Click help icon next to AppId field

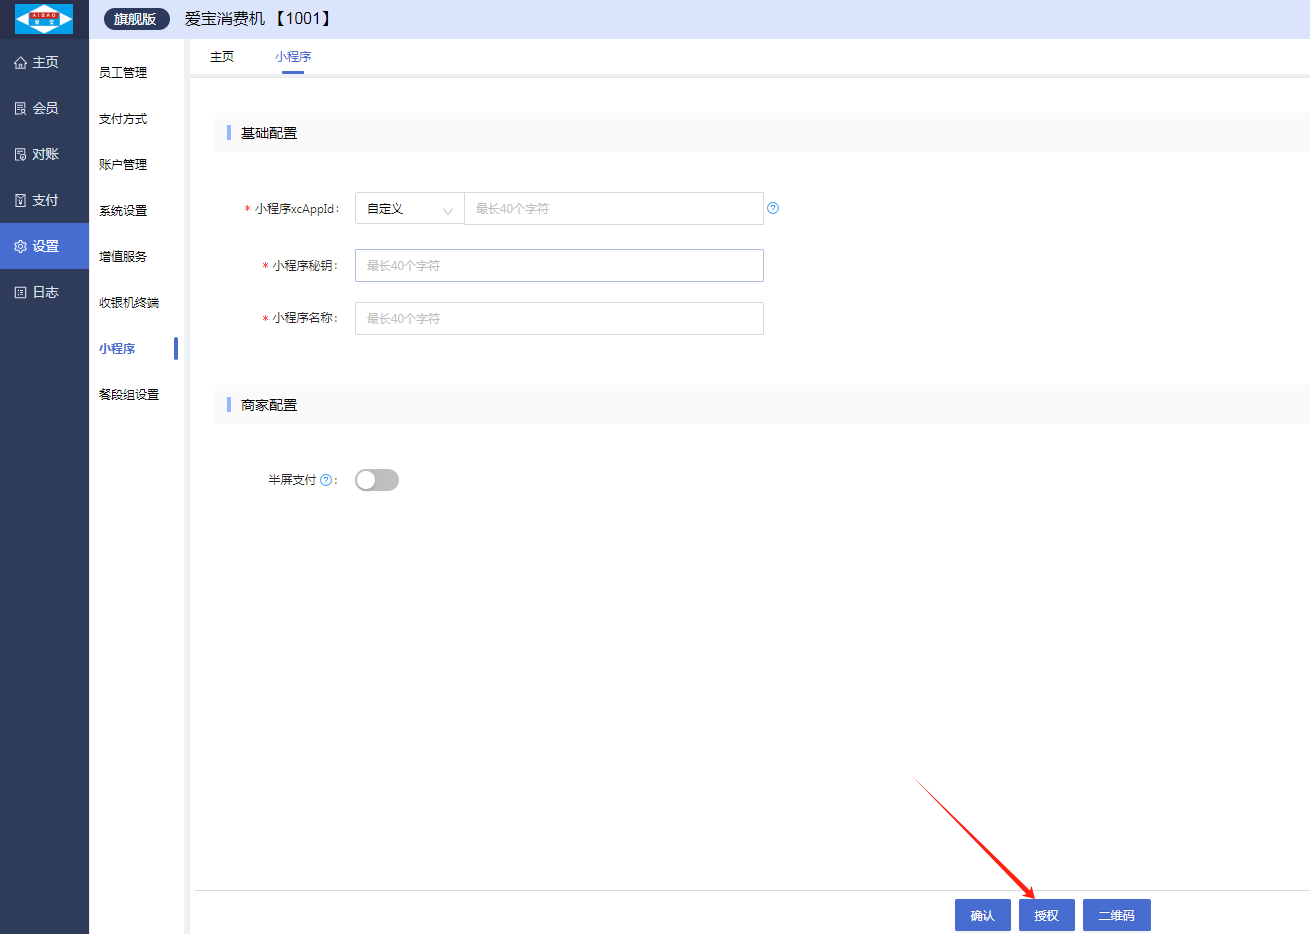tap(773, 208)
